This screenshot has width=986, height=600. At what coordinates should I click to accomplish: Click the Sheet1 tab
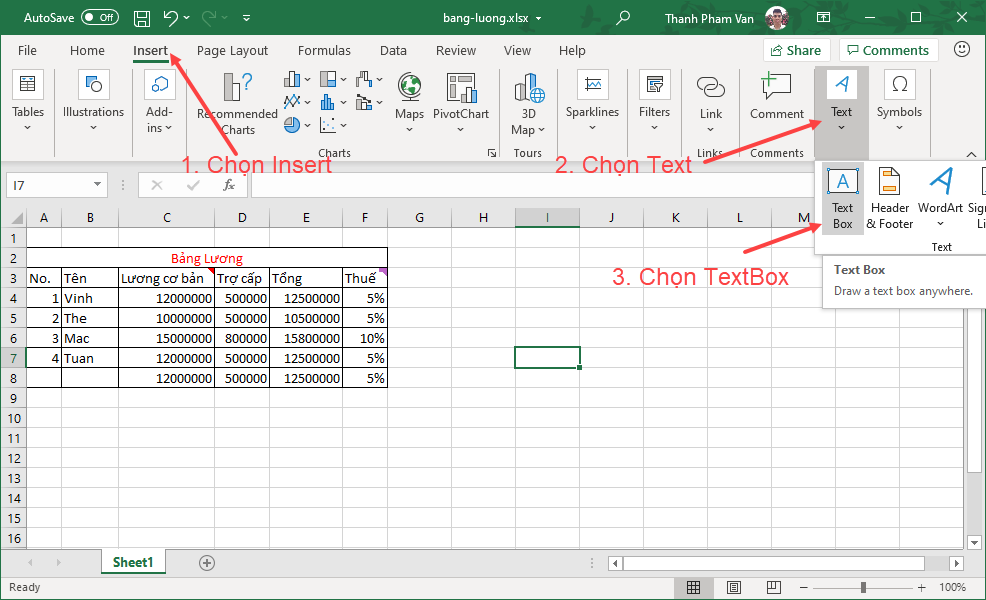133,562
